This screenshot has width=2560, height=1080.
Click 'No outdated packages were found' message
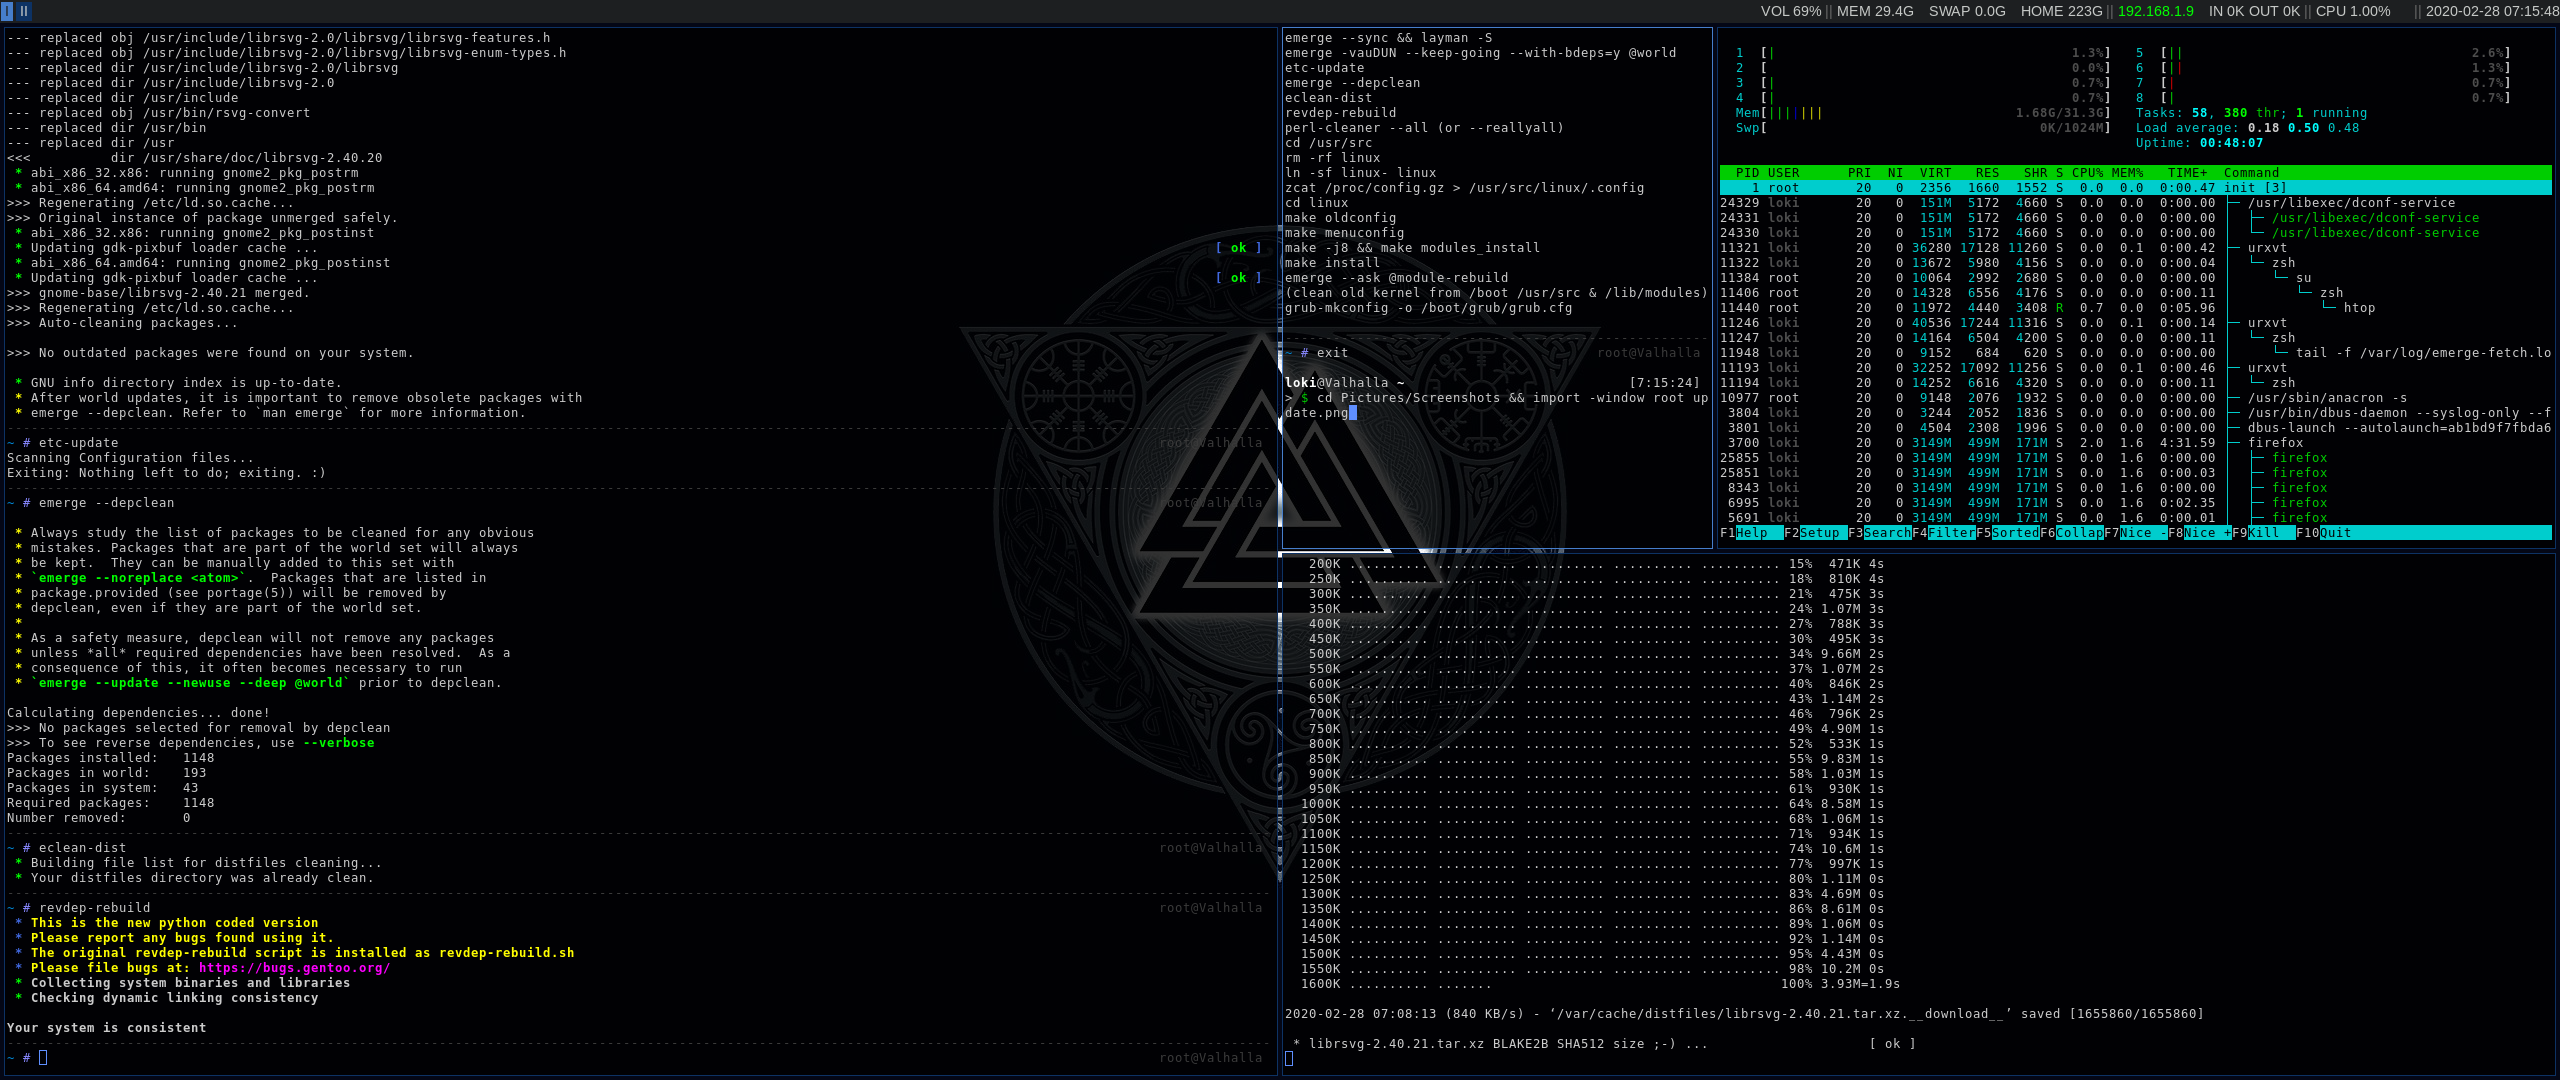[210, 353]
